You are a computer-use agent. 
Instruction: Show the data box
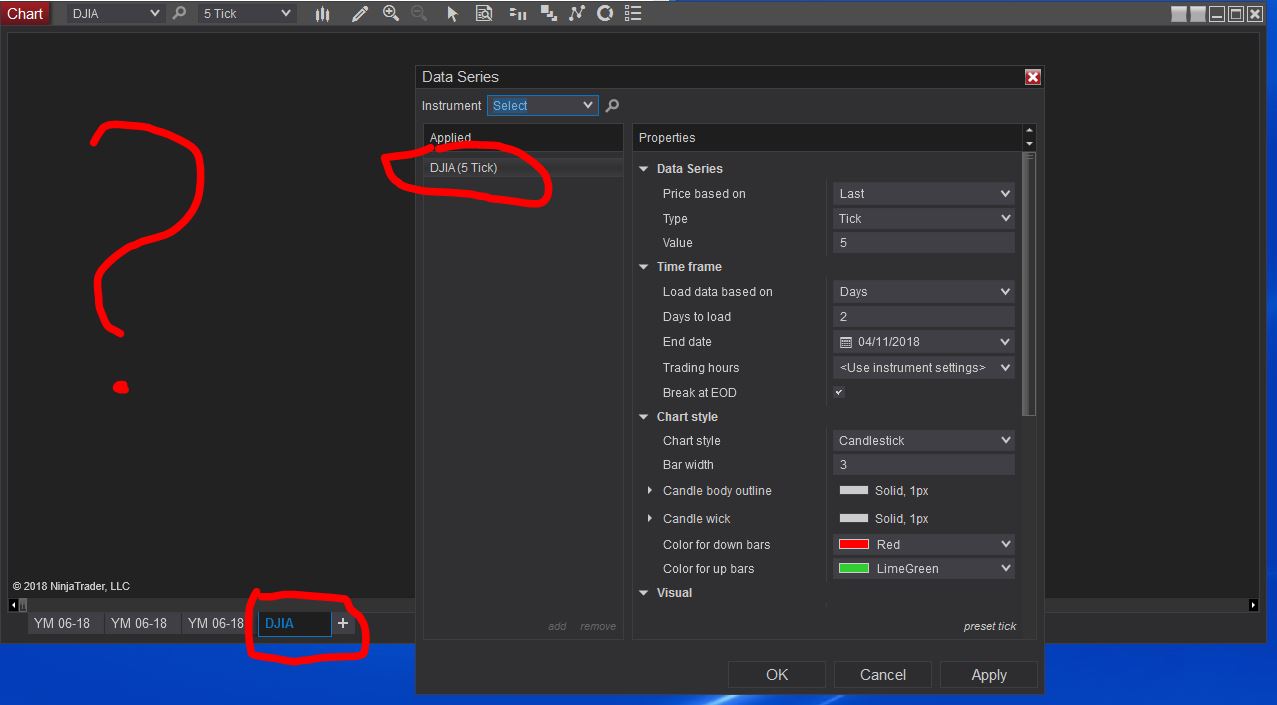[x=484, y=13]
